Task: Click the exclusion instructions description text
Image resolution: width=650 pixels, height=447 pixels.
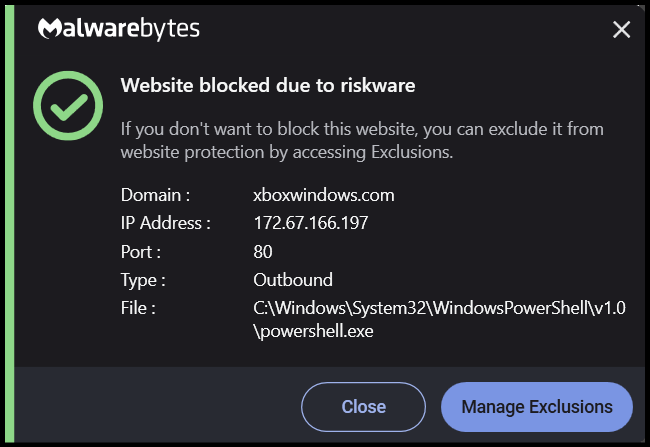Action: click(361, 141)
